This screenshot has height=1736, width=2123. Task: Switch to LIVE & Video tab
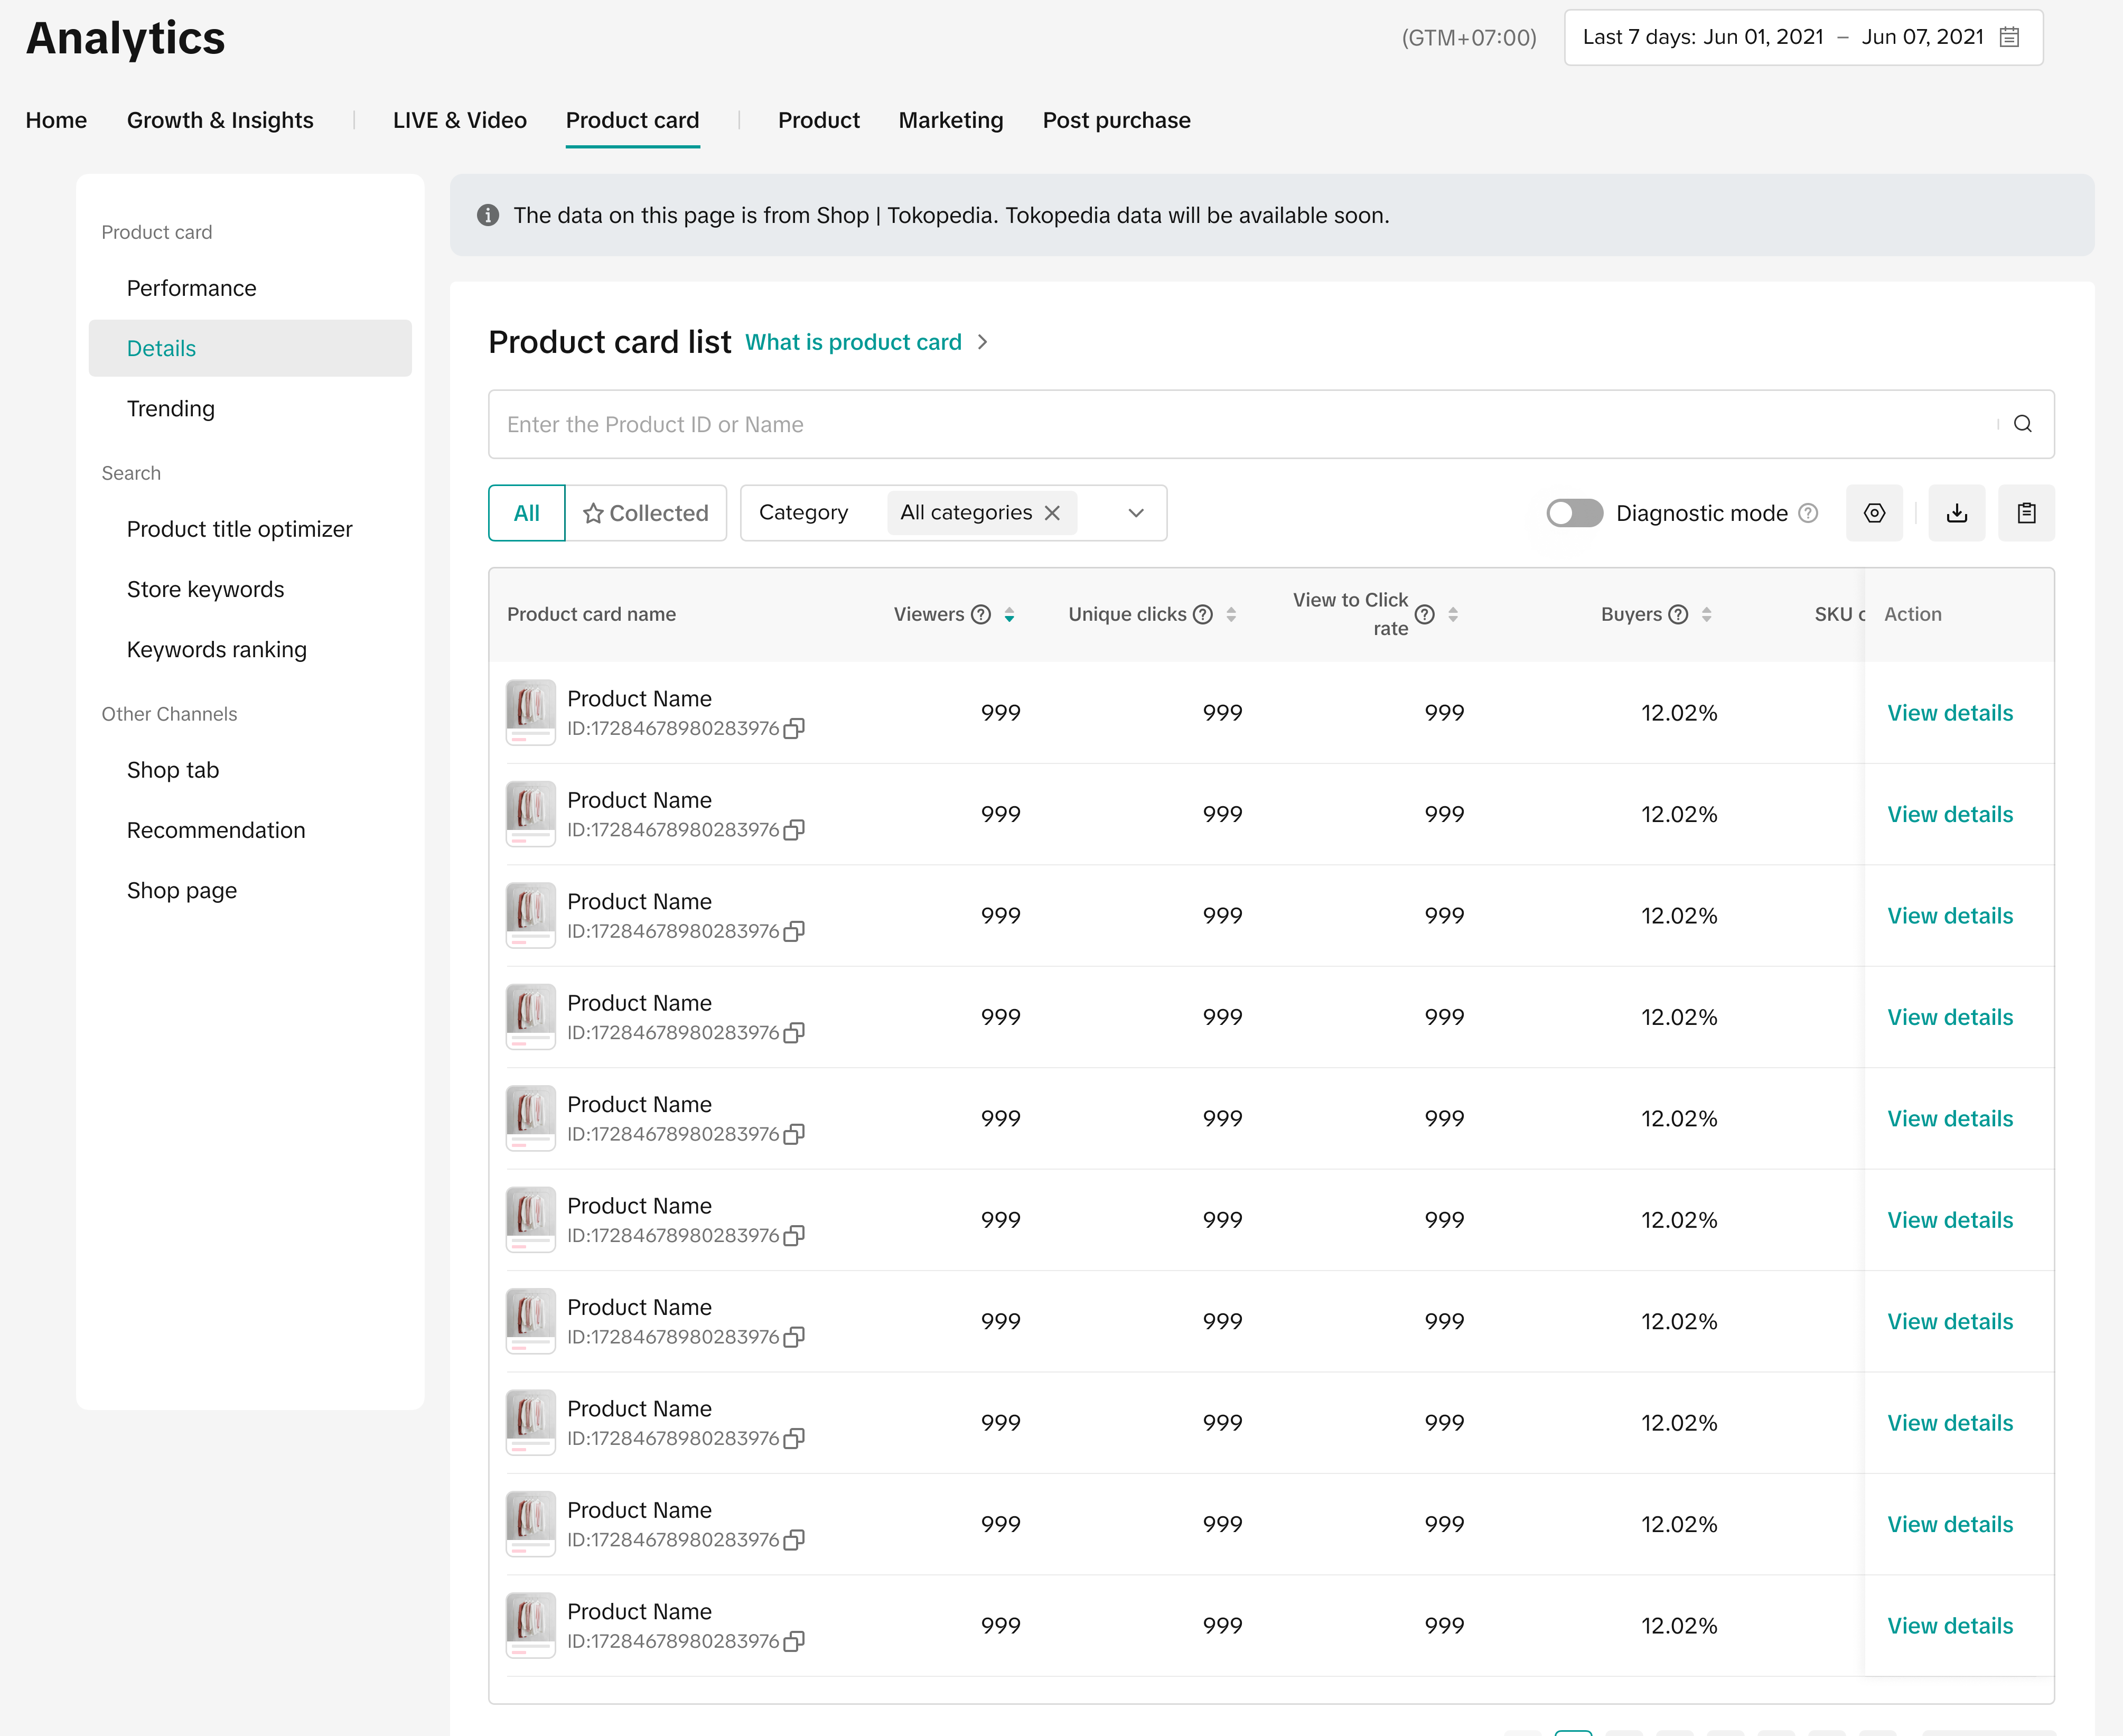tap(459, 120)
